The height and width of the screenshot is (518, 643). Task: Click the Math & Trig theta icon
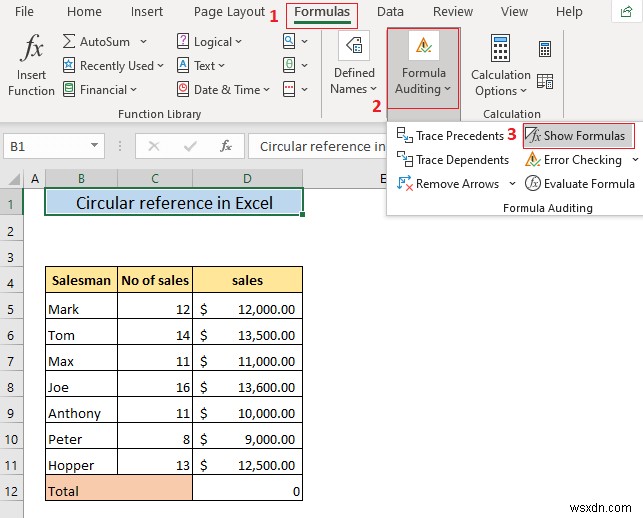click(289, 65)
